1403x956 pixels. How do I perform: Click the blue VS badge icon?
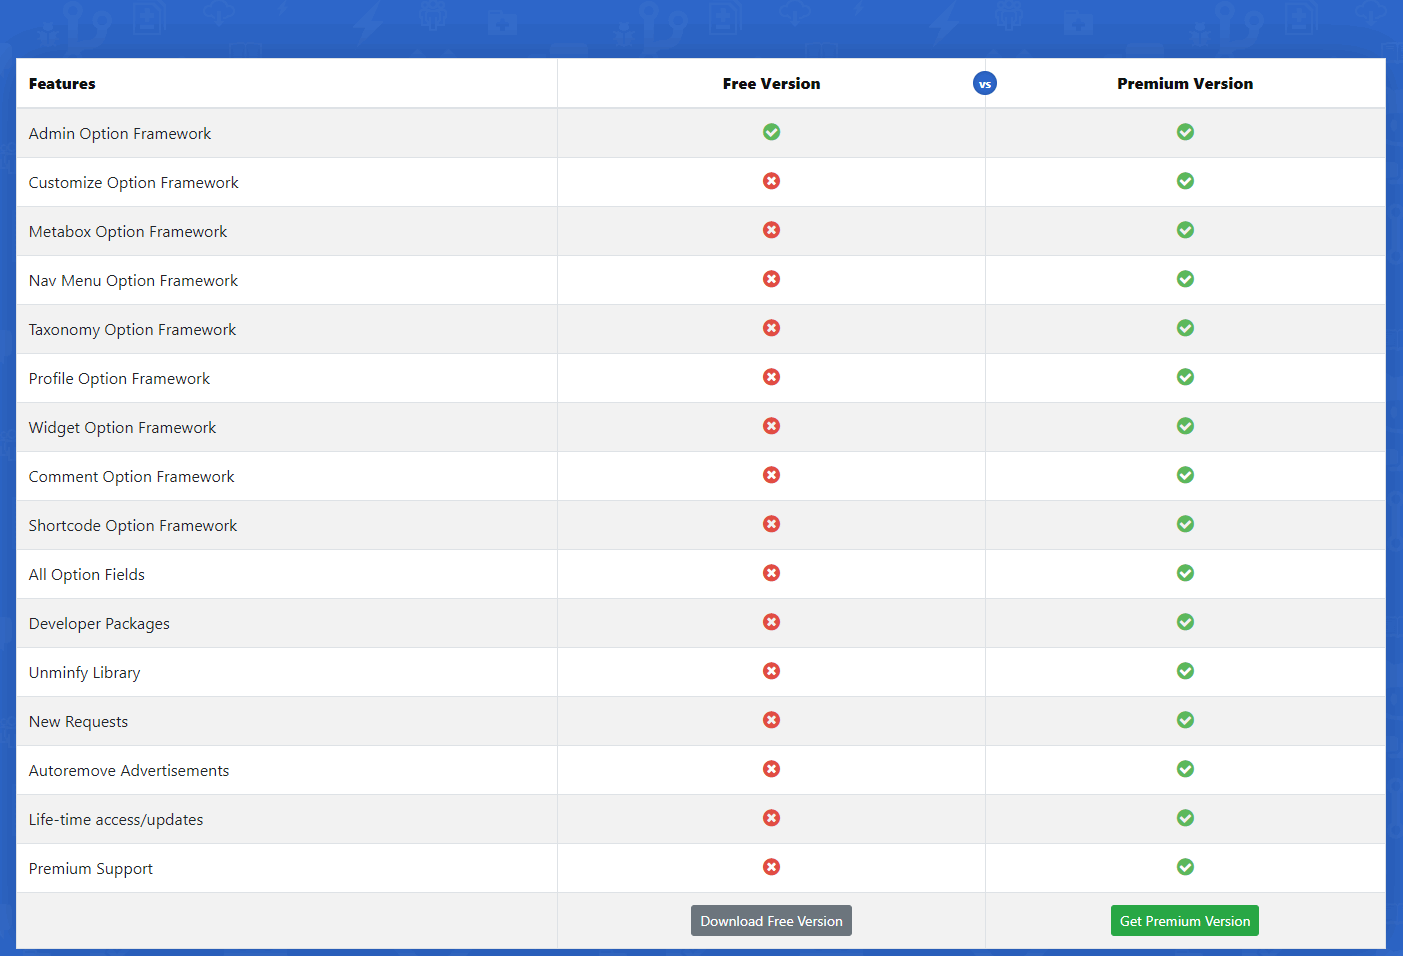coord(985,84)
